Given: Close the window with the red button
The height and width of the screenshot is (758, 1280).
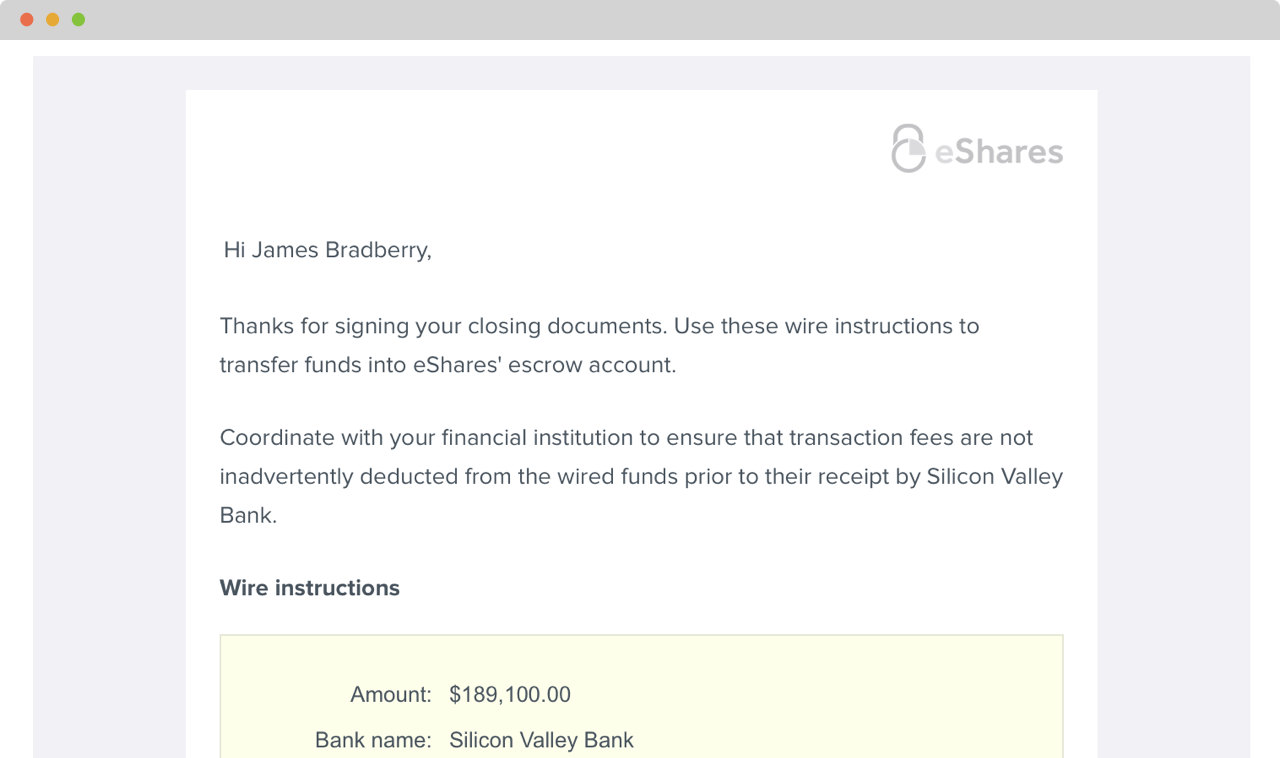Looking at the screenshot, I should click(27, 20).
